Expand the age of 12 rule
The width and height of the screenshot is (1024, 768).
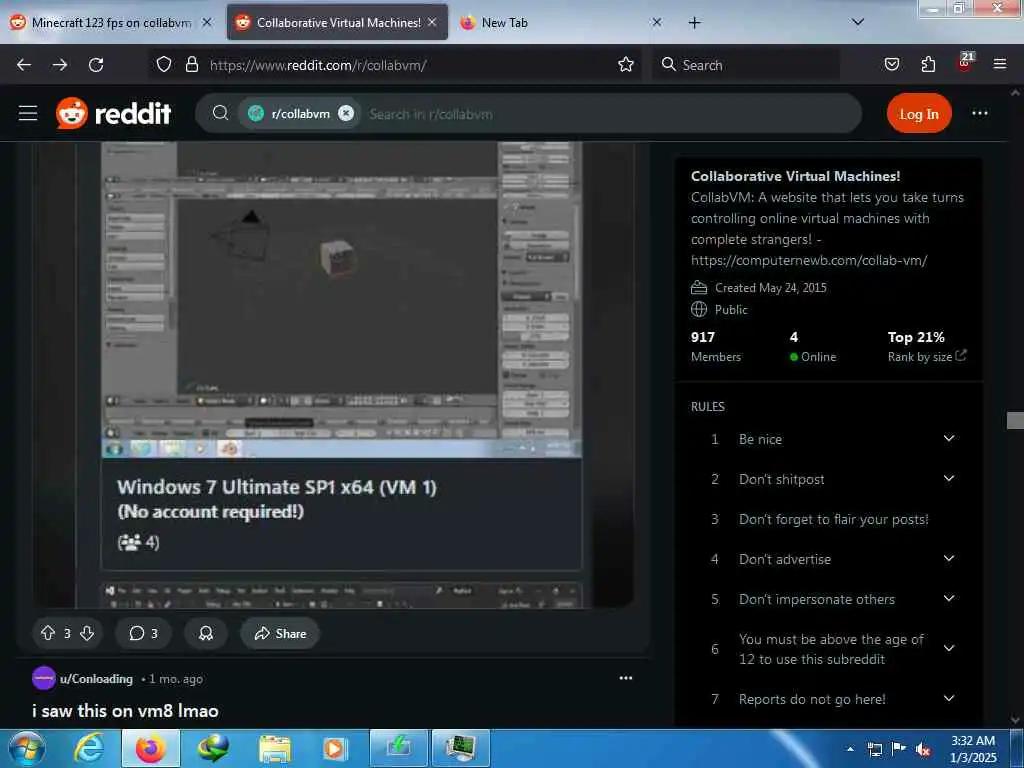pyautogui.click(x=949, y=648)
